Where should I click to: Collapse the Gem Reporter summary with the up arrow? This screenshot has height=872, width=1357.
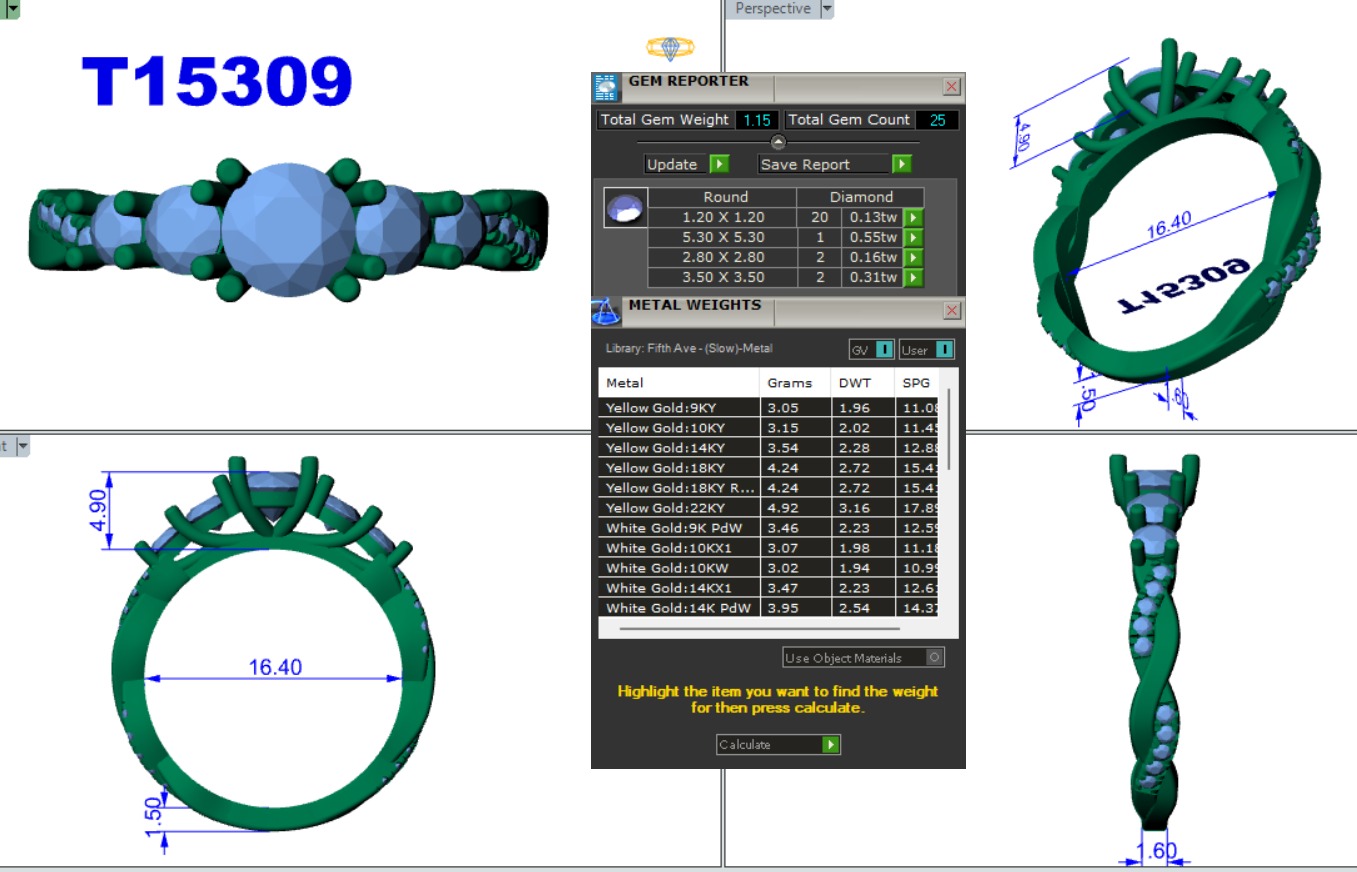[778, 142]
